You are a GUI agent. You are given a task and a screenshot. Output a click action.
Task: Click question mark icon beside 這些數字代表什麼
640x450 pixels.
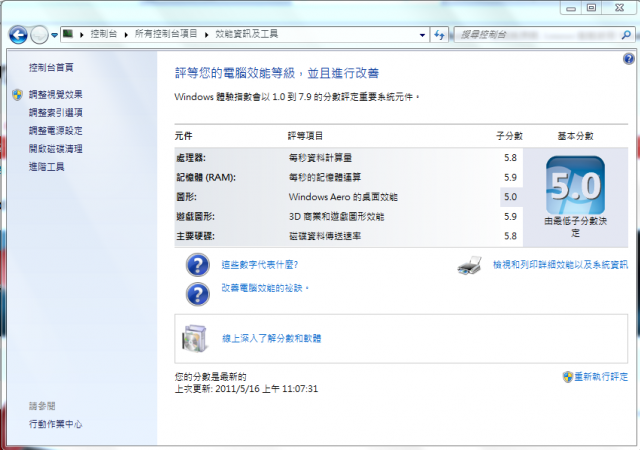(x=198, y=265)
